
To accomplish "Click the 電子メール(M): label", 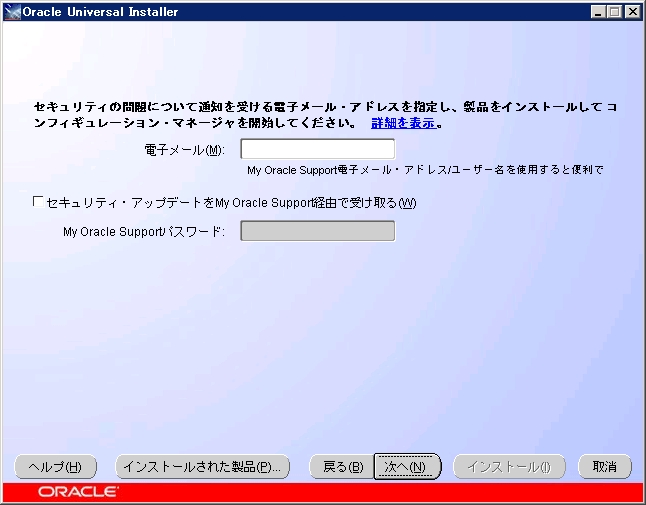I will (185, 150).
